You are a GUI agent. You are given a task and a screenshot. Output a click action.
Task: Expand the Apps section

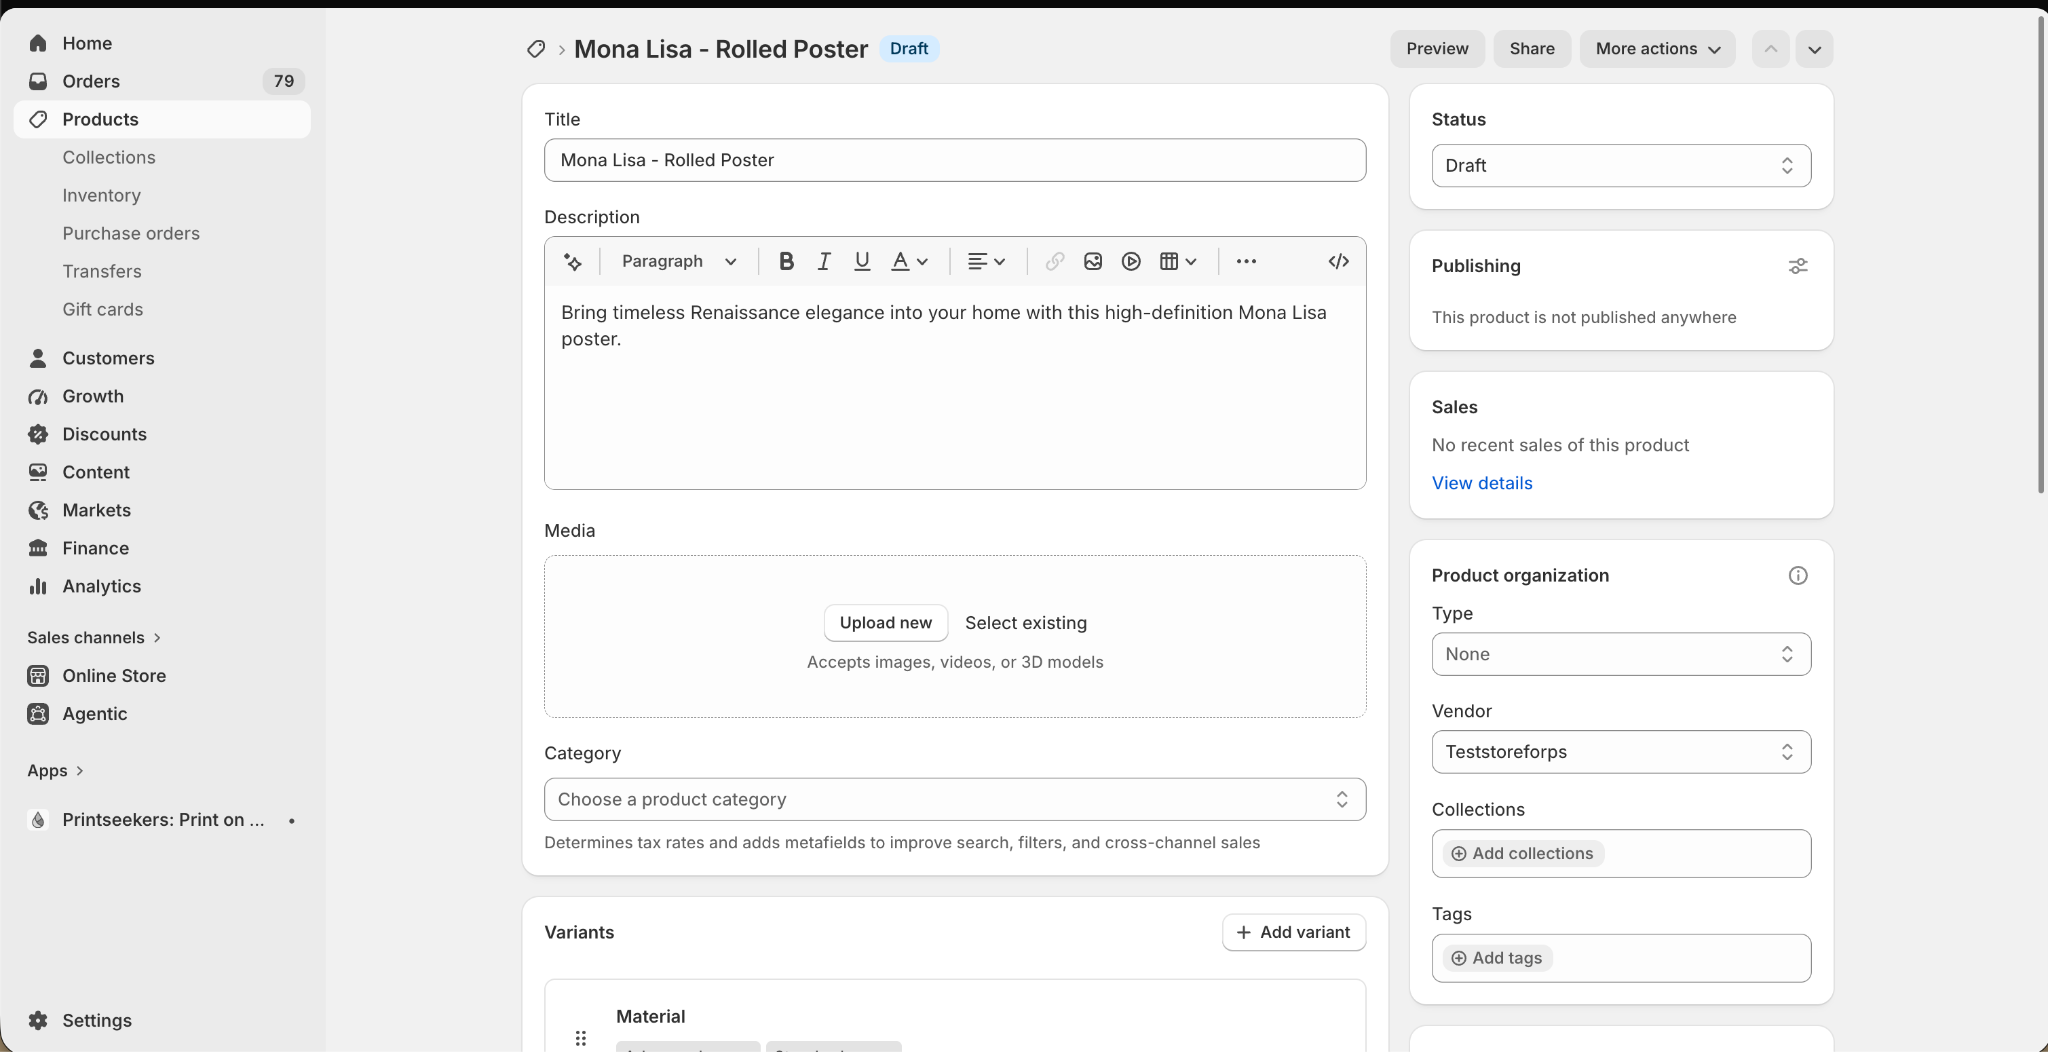click(x=56, y=770)
